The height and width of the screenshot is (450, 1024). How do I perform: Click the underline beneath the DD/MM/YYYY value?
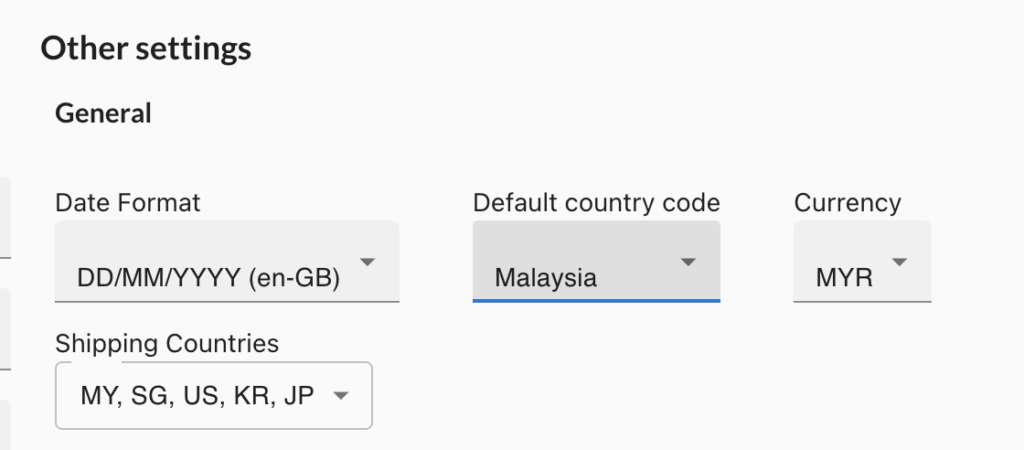tap(227, 300)
